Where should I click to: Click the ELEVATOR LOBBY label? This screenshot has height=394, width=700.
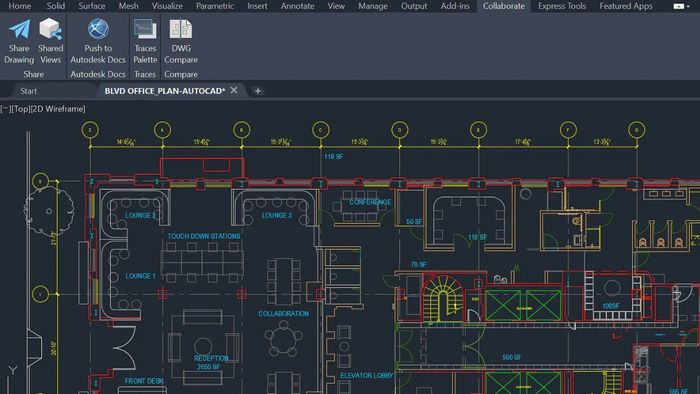pos(367,376)
